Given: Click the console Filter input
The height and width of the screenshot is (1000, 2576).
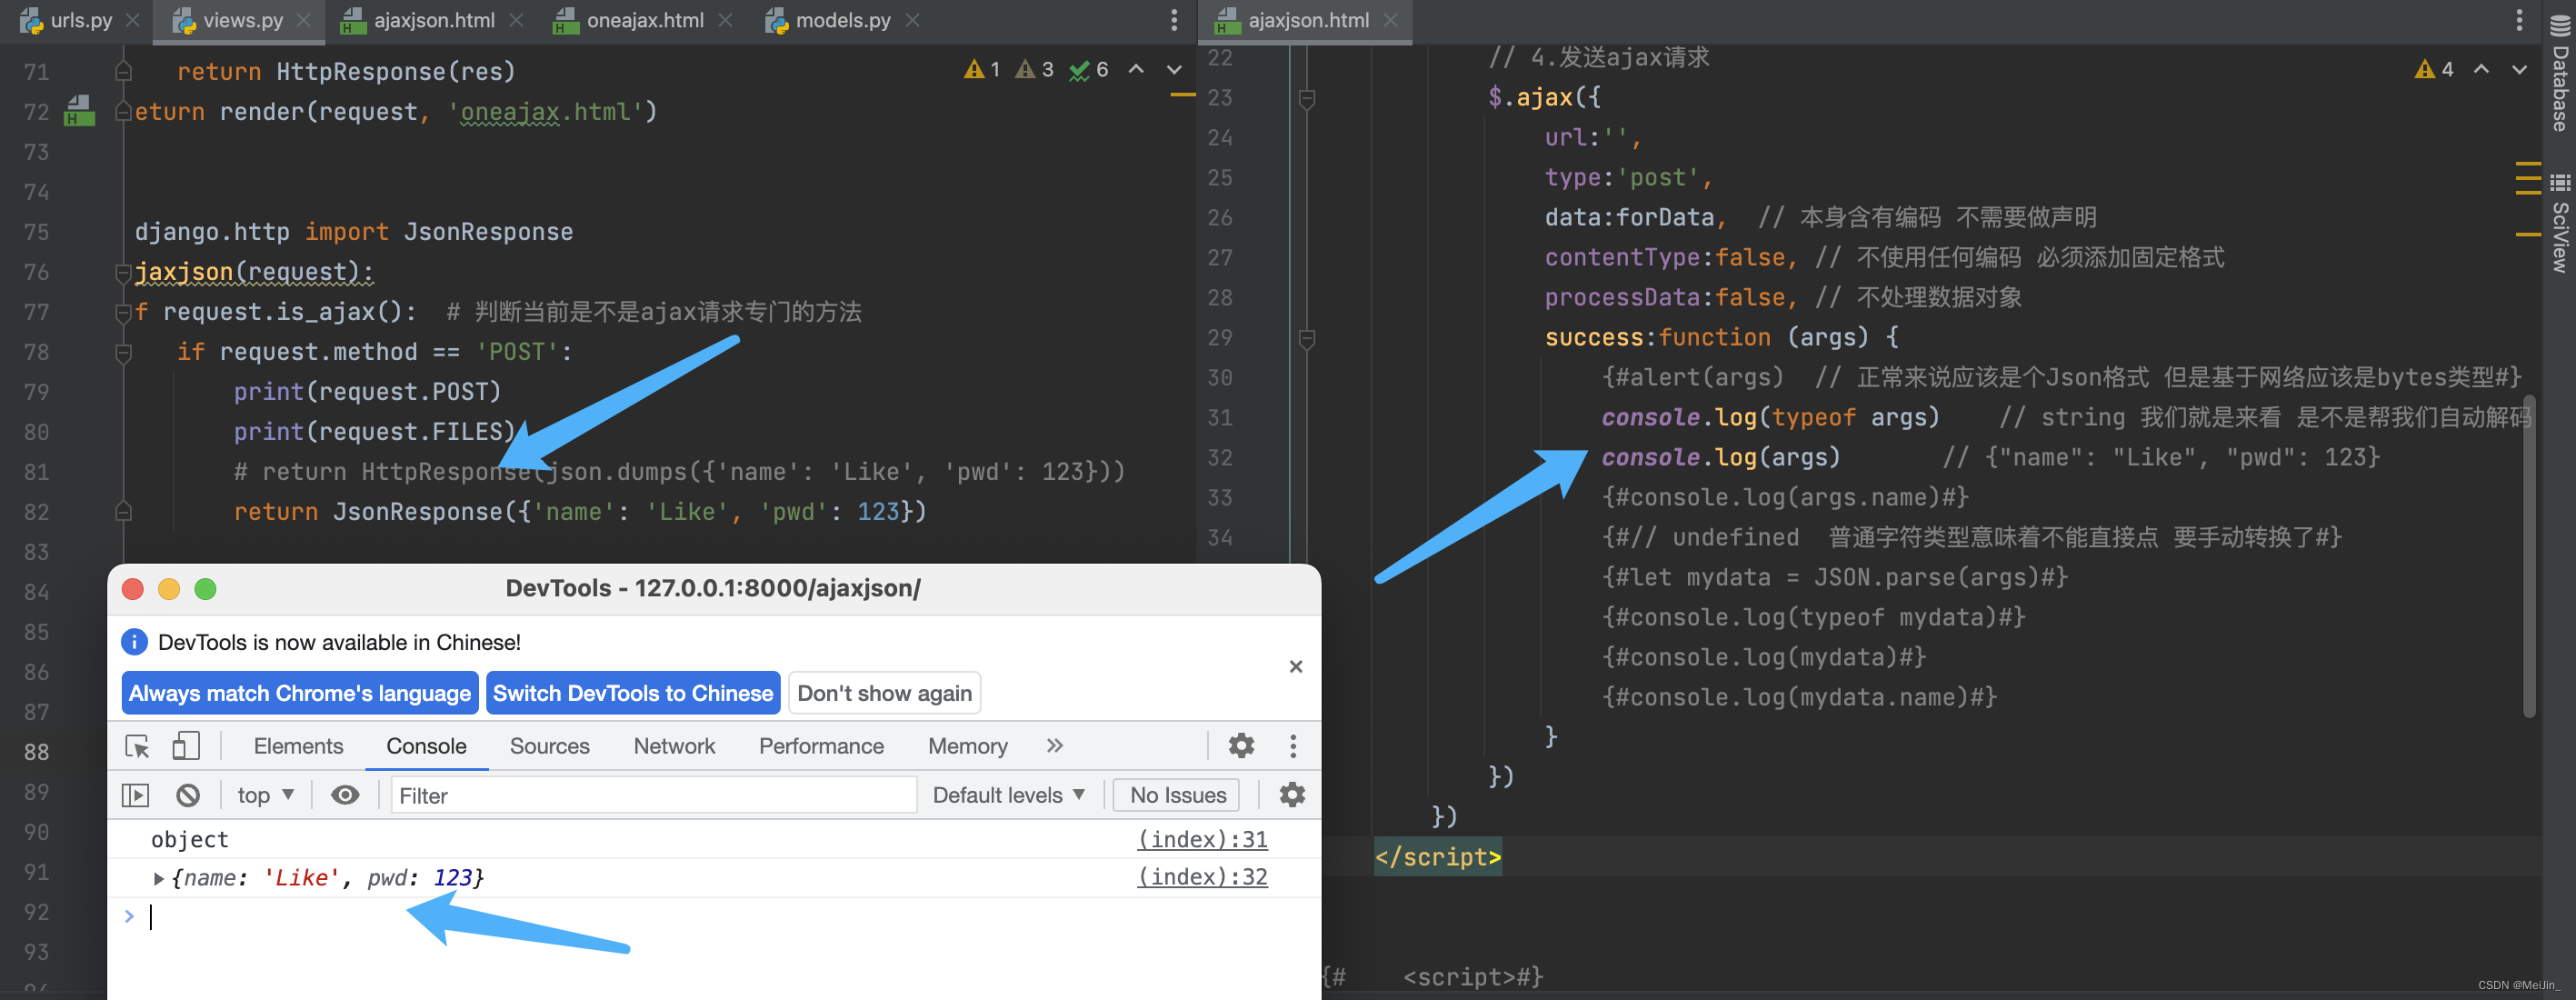Looking at the screenshot, I should [653, 795].
